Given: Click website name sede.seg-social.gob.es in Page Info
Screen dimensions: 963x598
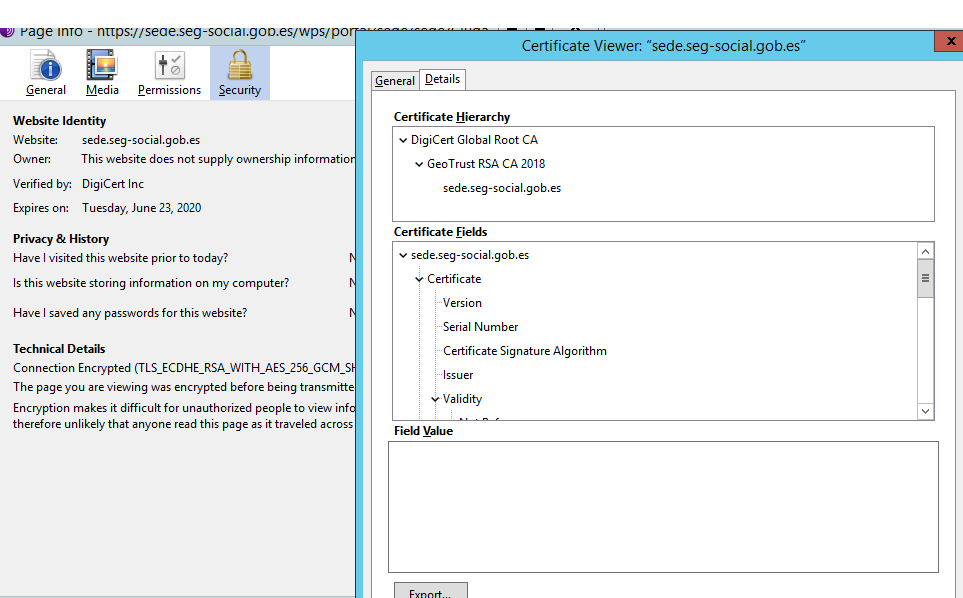Looking at the screenshot, I should (141, 140).
